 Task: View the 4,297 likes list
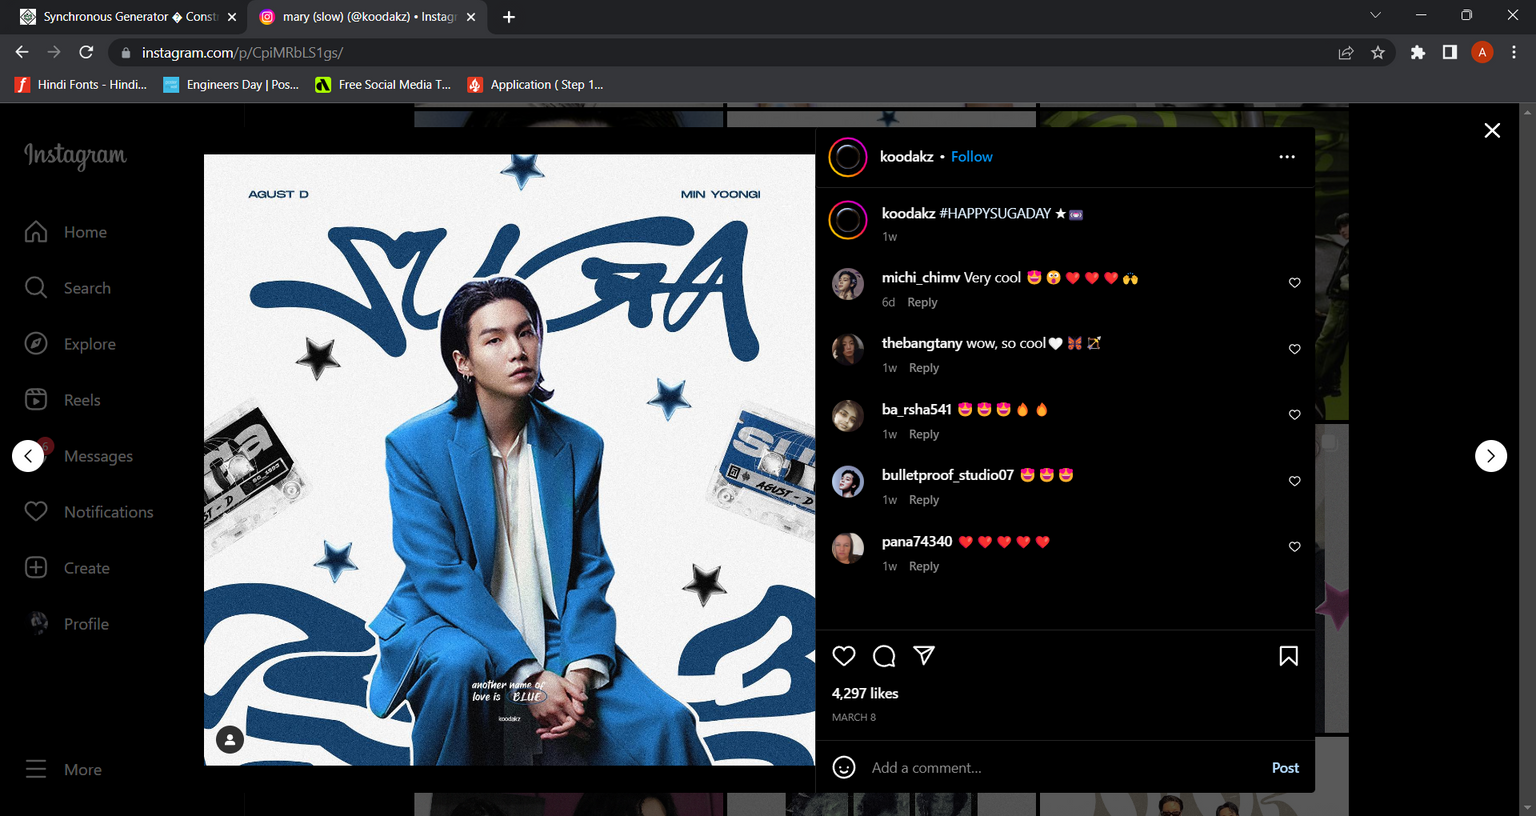tap(865, 693)
